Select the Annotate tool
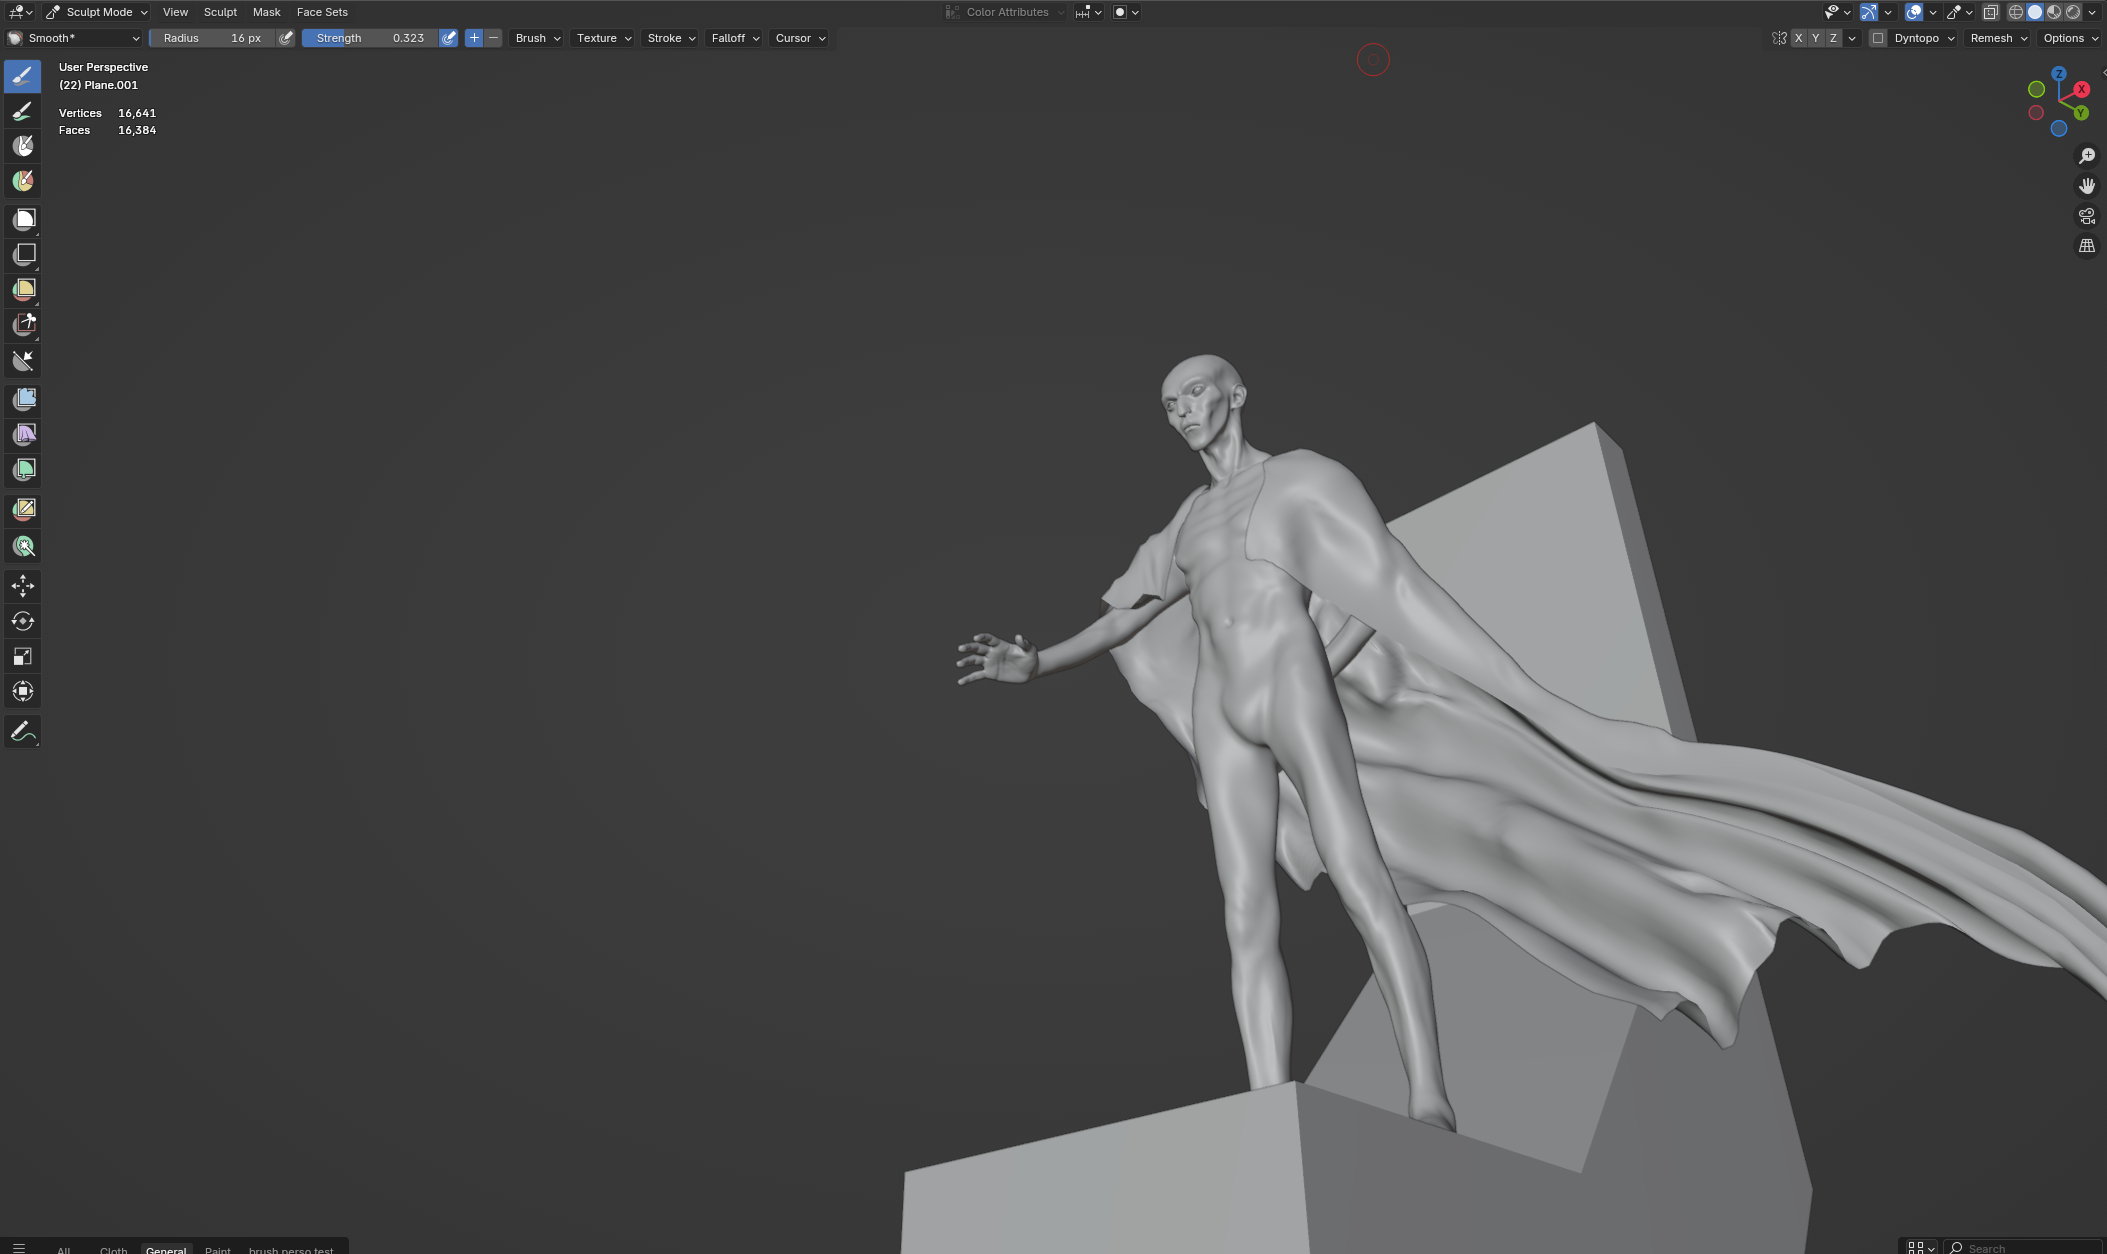The image size is (2107, 1254). click(23, 732)
